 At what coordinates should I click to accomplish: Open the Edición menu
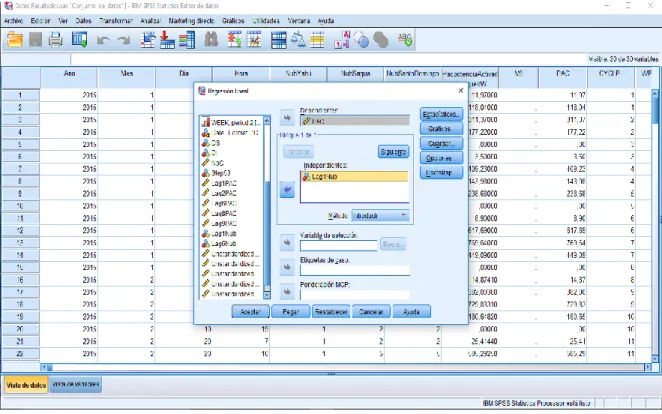click(41, 21)
